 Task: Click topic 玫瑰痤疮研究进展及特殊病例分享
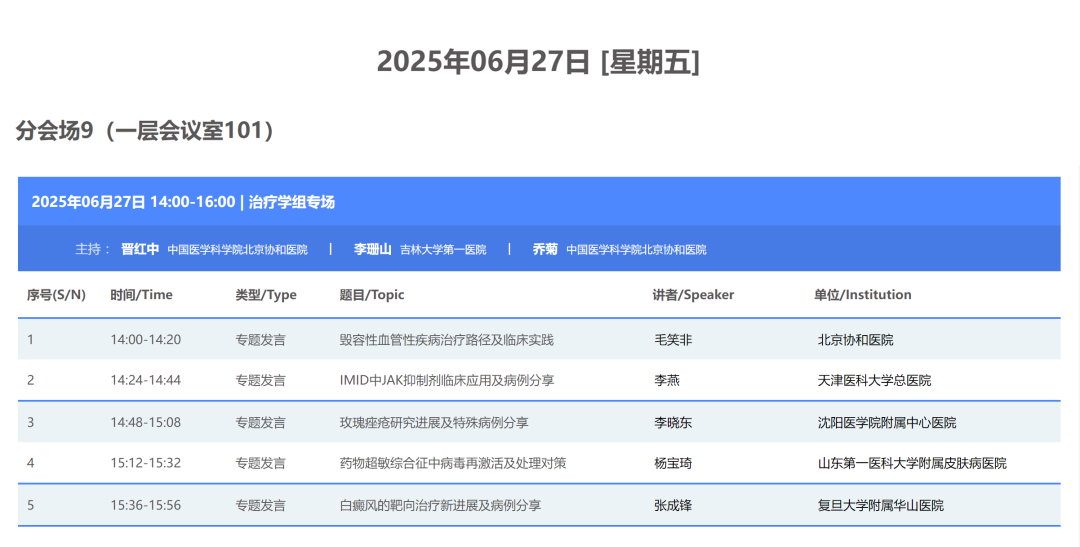click(x=434, y=422)
